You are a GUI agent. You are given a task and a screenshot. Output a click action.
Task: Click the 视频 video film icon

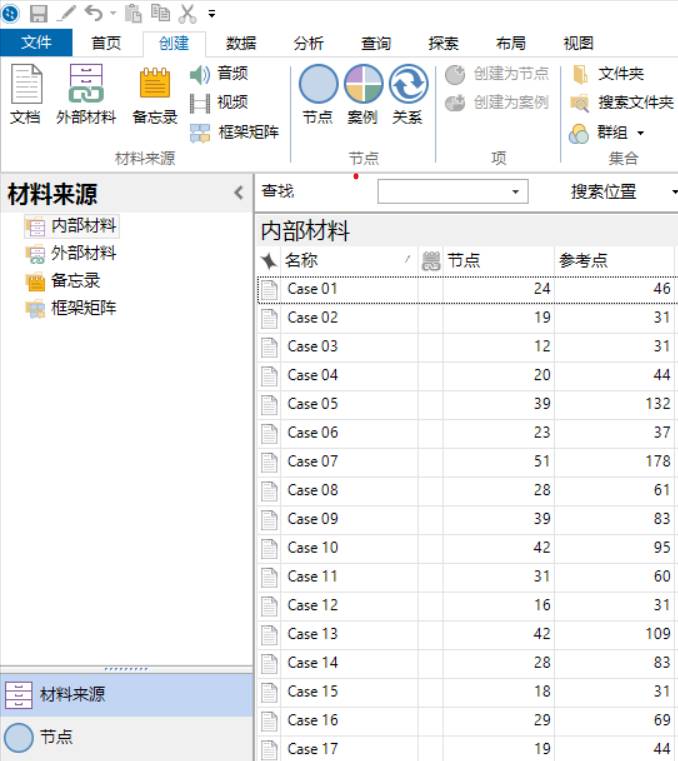[200, 103]
